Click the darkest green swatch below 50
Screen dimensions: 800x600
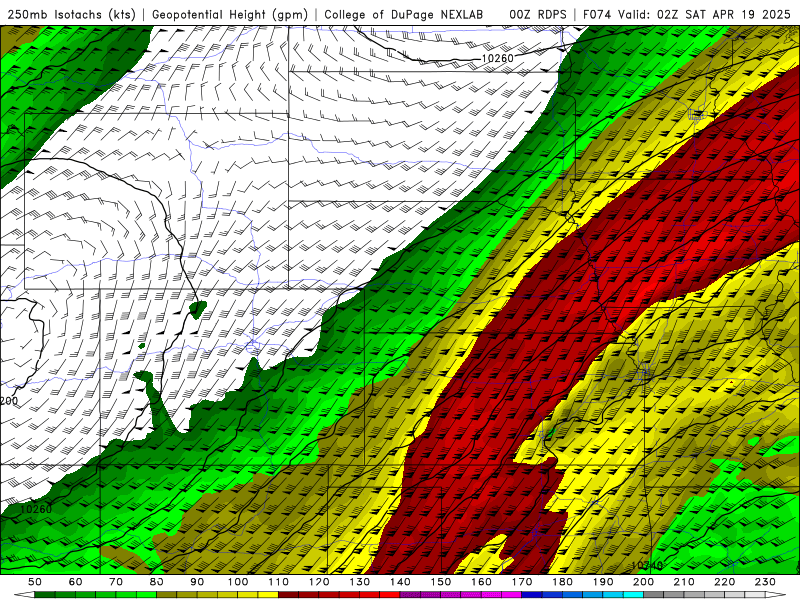coord(45,595)
